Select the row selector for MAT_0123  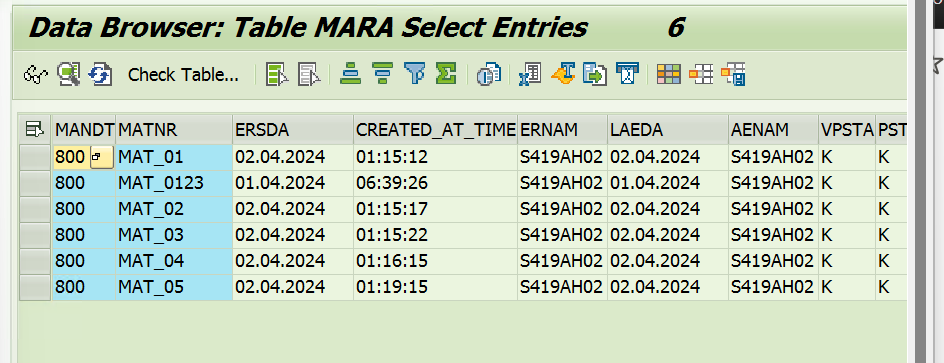[35, 183]
